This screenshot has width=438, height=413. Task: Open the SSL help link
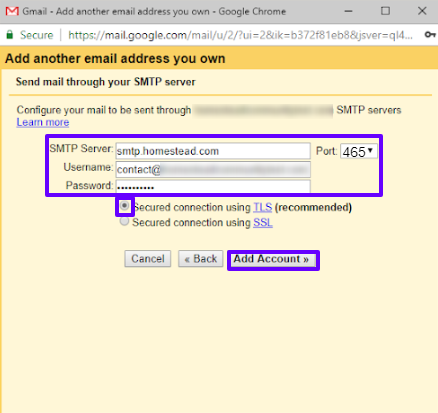(x=263, y=222)
